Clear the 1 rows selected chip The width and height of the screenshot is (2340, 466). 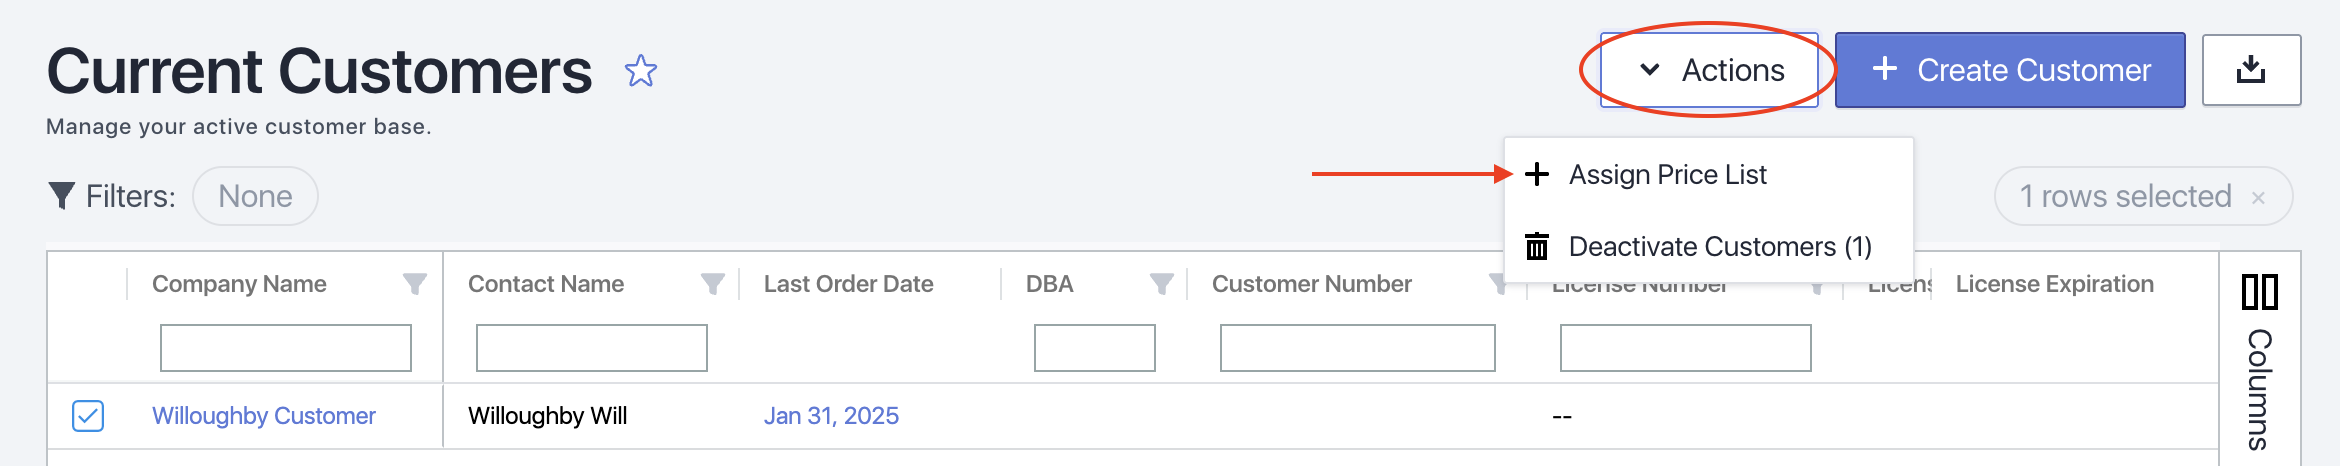click(x=2258, y=197)
